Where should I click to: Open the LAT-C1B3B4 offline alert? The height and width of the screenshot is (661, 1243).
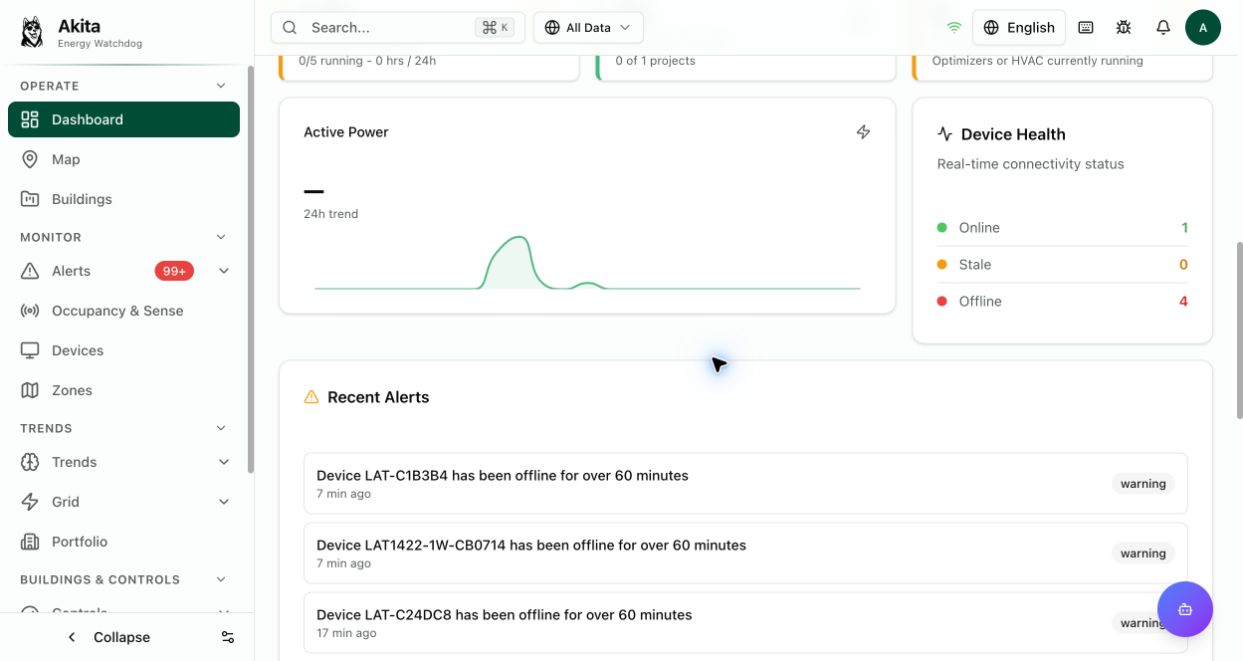[745, 484]
